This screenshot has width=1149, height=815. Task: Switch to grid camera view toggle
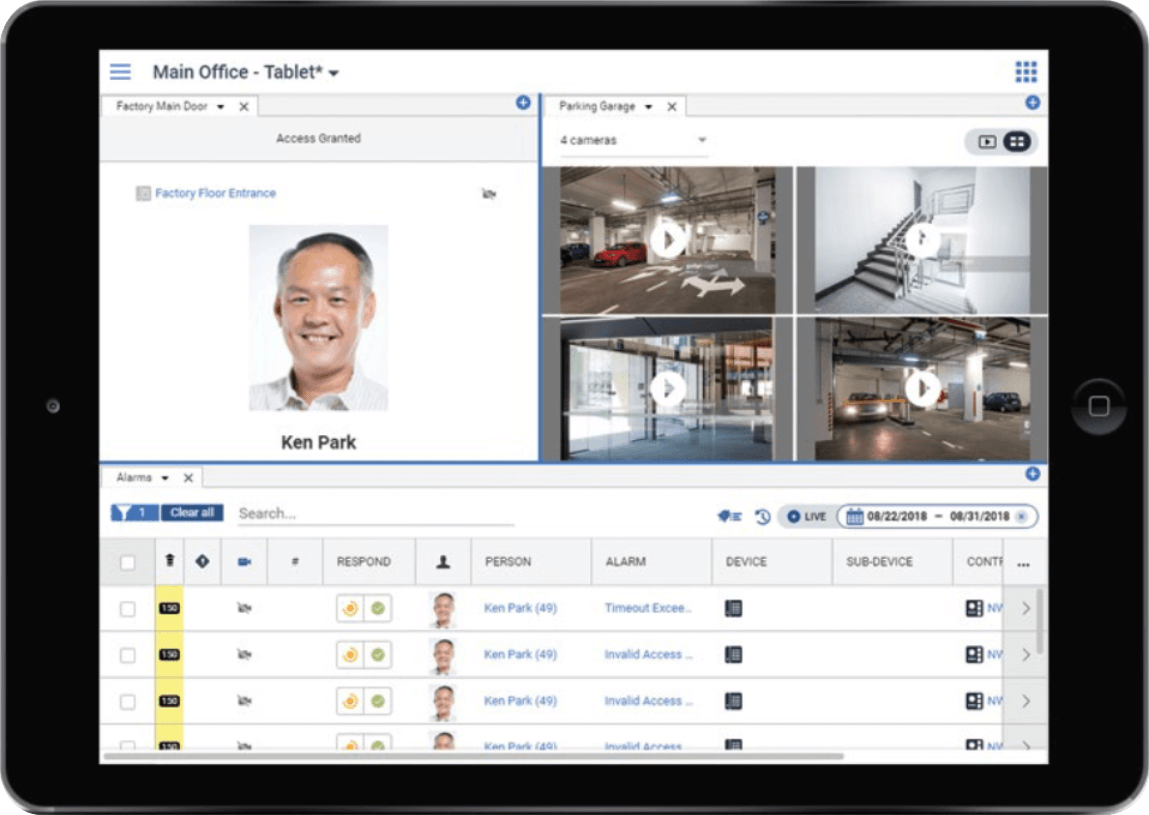click(1016, 142)
